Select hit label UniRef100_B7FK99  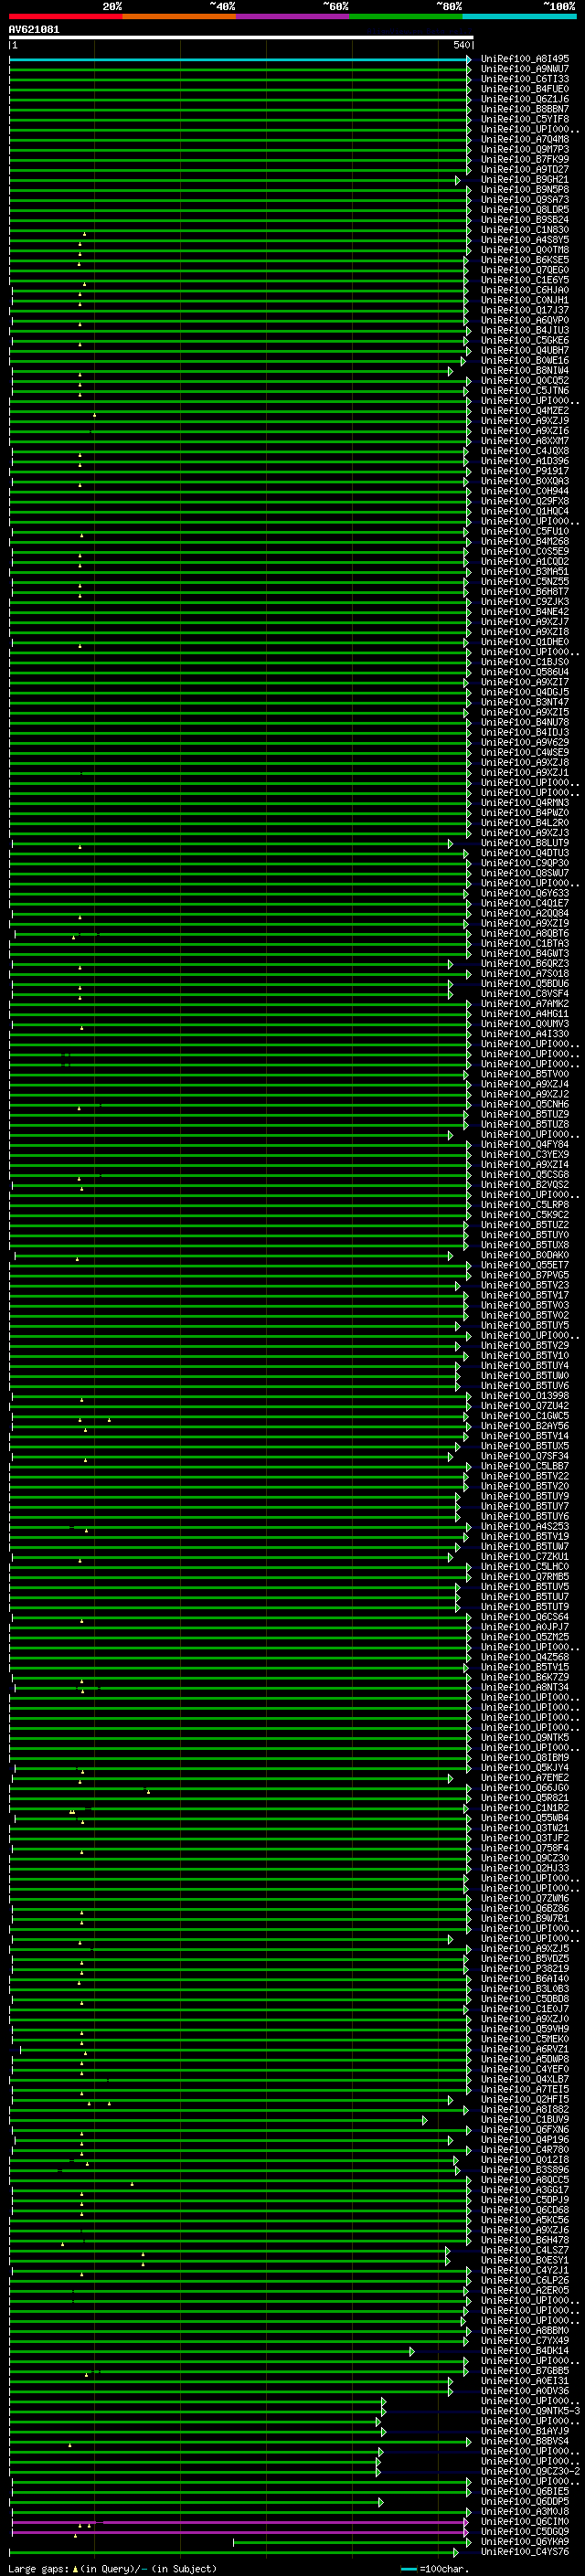[x=524, y=159]
